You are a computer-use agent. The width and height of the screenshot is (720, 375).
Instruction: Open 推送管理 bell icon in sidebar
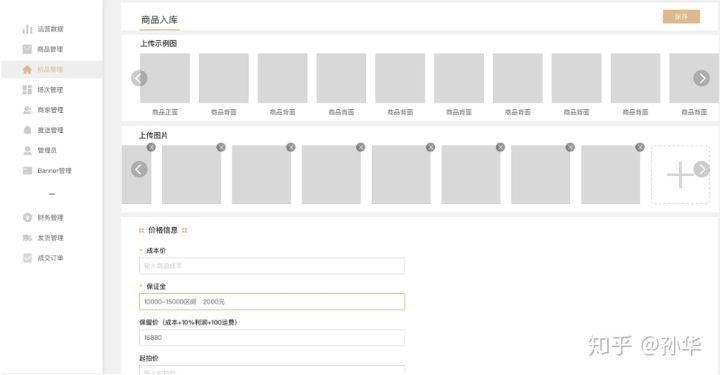(x=27, y=130)
